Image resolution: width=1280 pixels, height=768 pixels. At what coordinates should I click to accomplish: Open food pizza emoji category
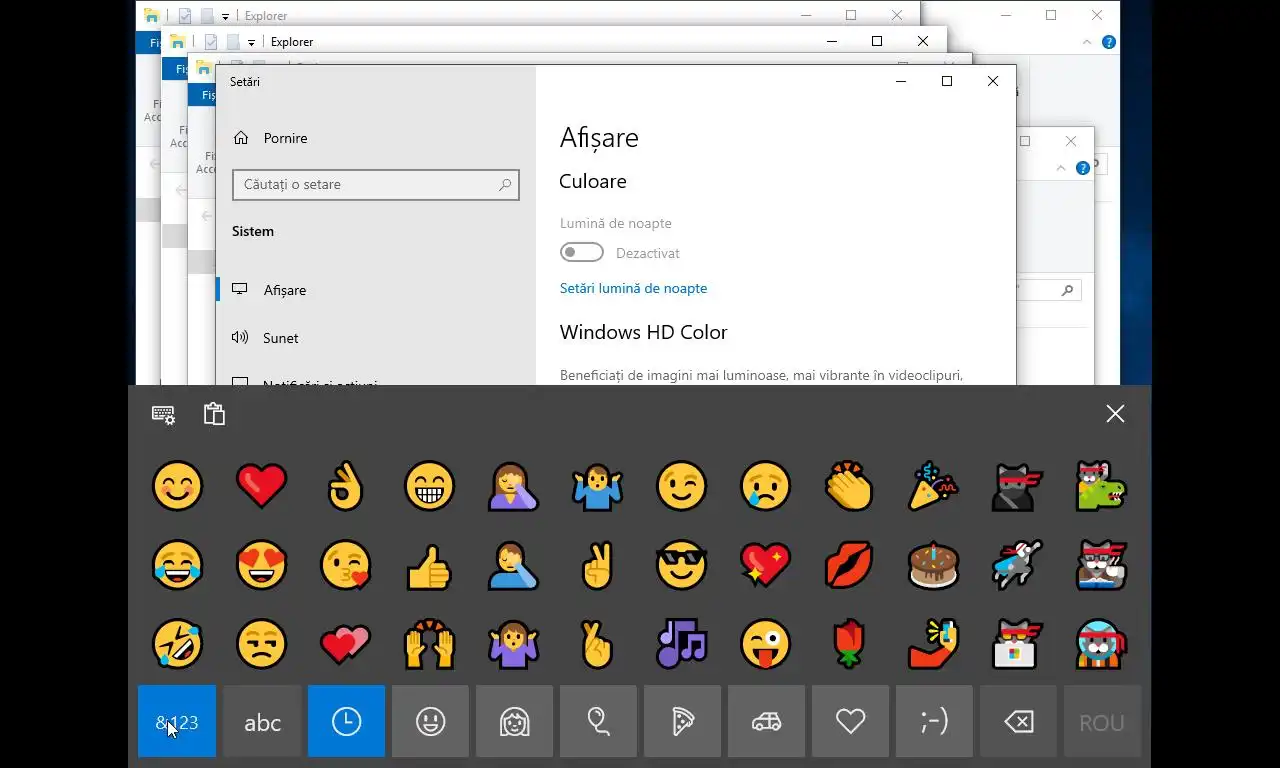point(682,721)
